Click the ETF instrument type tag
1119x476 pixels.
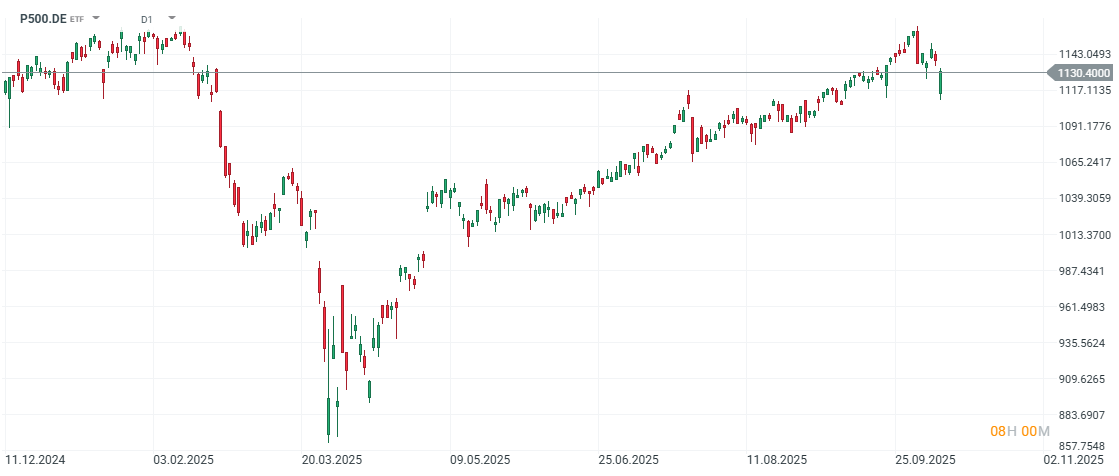pyautogui.click(x=77, y=19)
